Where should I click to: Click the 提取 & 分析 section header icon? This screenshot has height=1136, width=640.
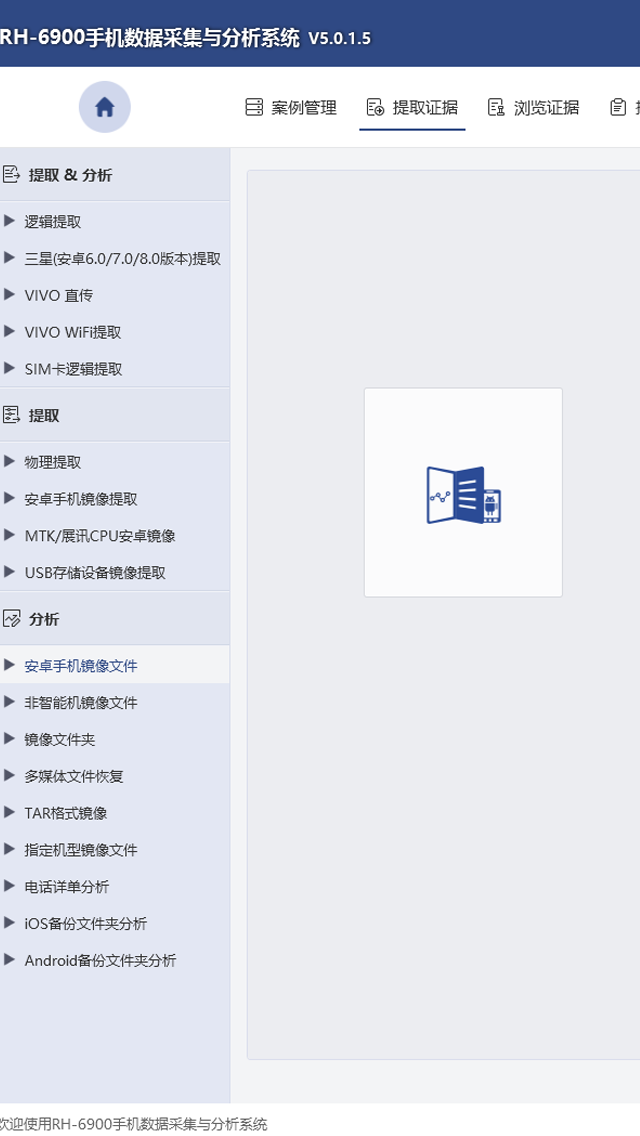click(11, 175)
